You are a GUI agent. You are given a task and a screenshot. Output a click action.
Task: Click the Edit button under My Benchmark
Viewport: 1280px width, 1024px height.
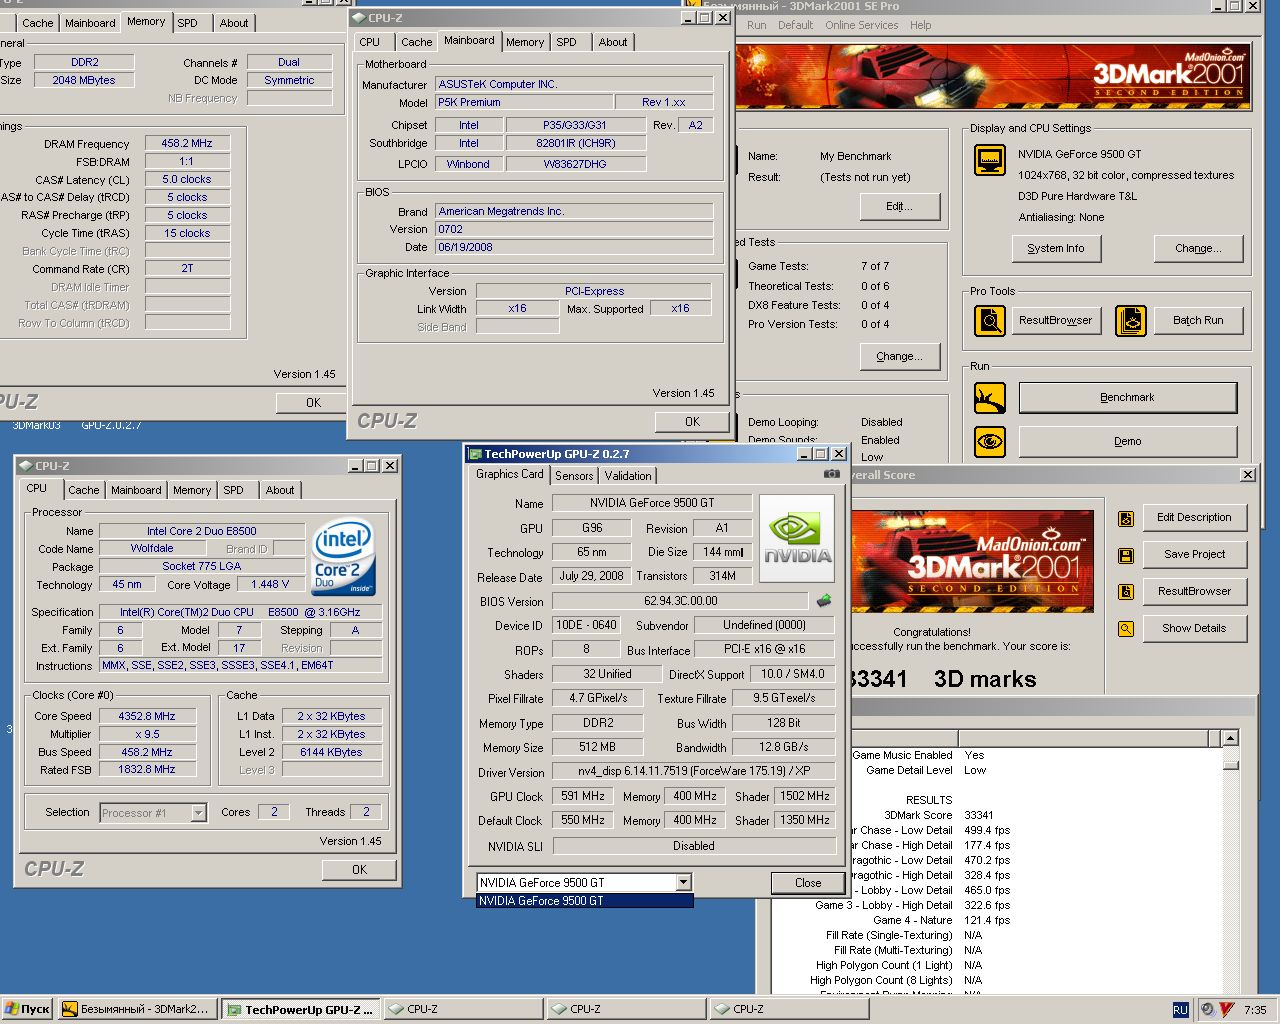pyautogui.click(x=900, y=207)
